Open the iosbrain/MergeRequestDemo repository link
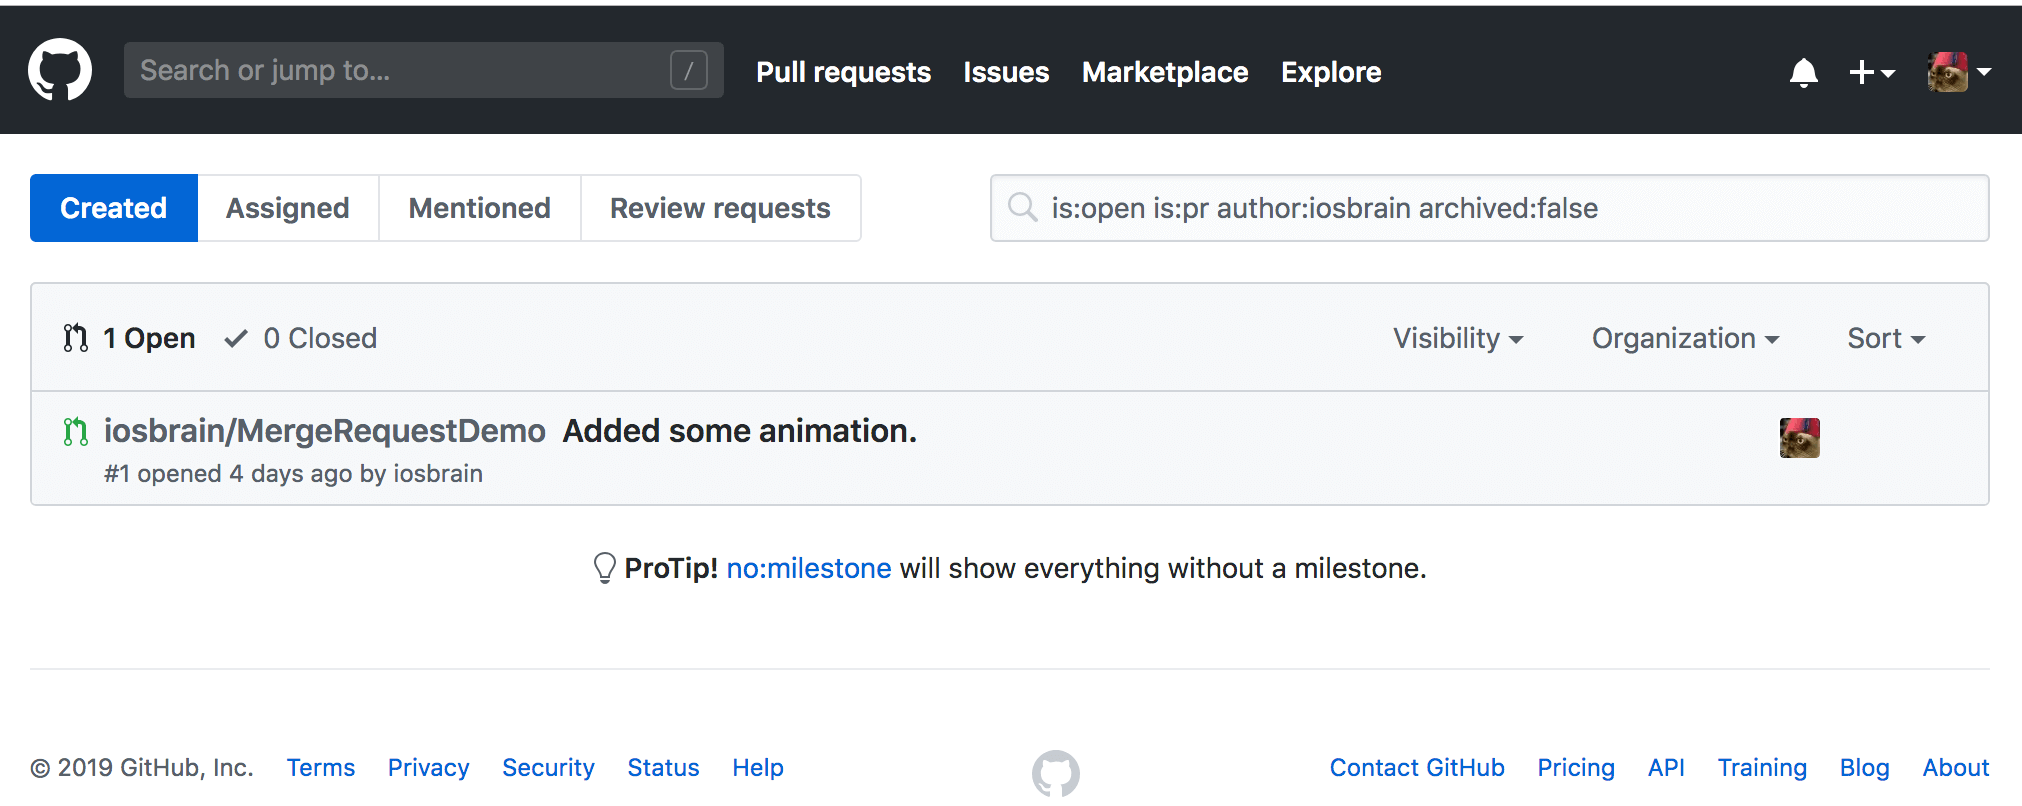2022x806 pixels. [325, 431]
